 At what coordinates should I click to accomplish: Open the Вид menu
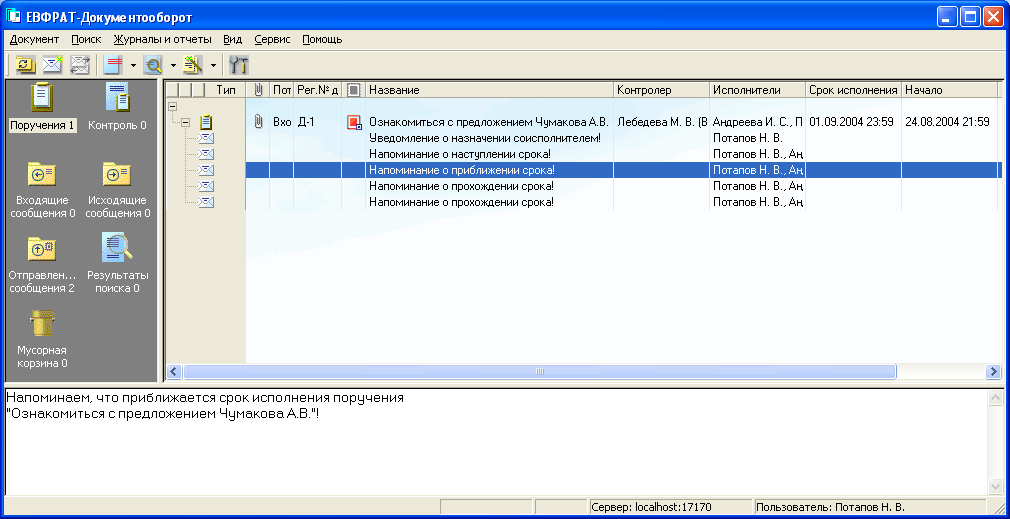tap(233, 39)
